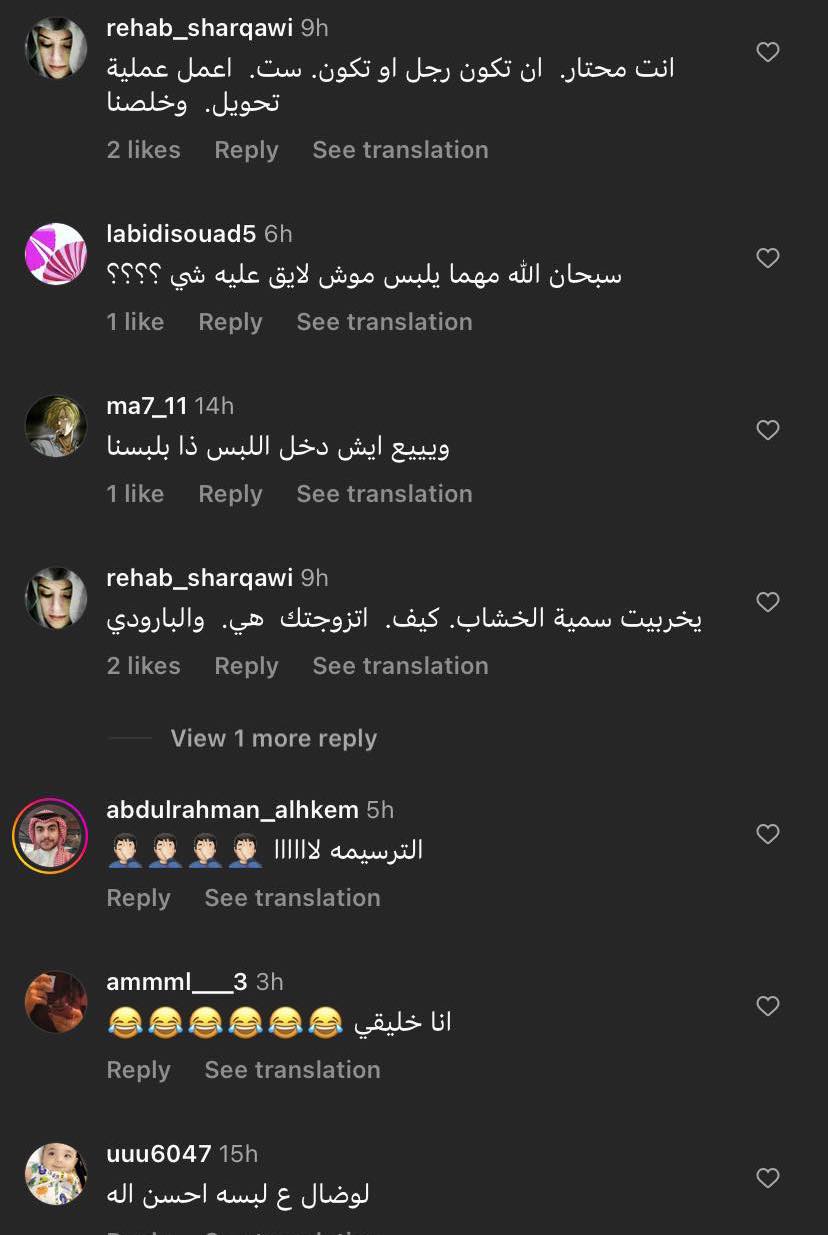Tap the heart next to ammml___3's comment
This screenshot has height=1235, width=828.
(768, 1006)
